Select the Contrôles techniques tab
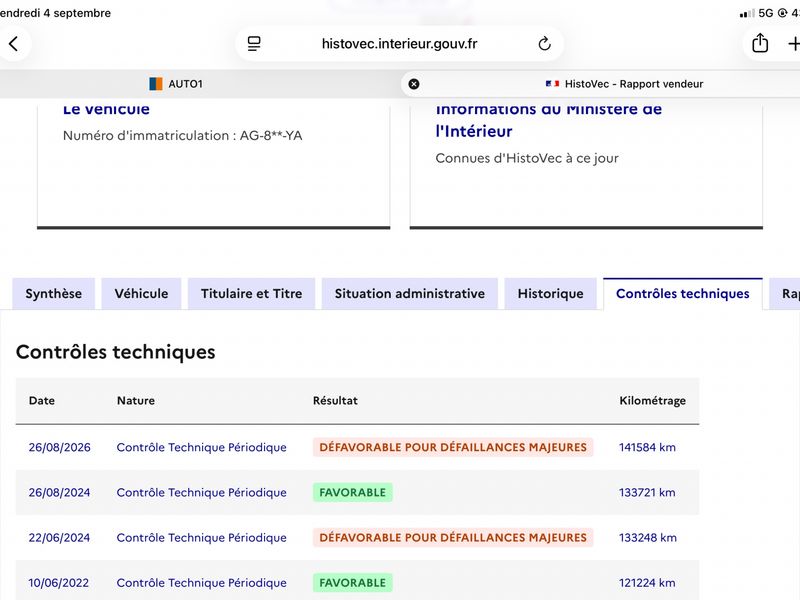Image resolution: width=800 pixels, height=600 pixels. (683, 294)
